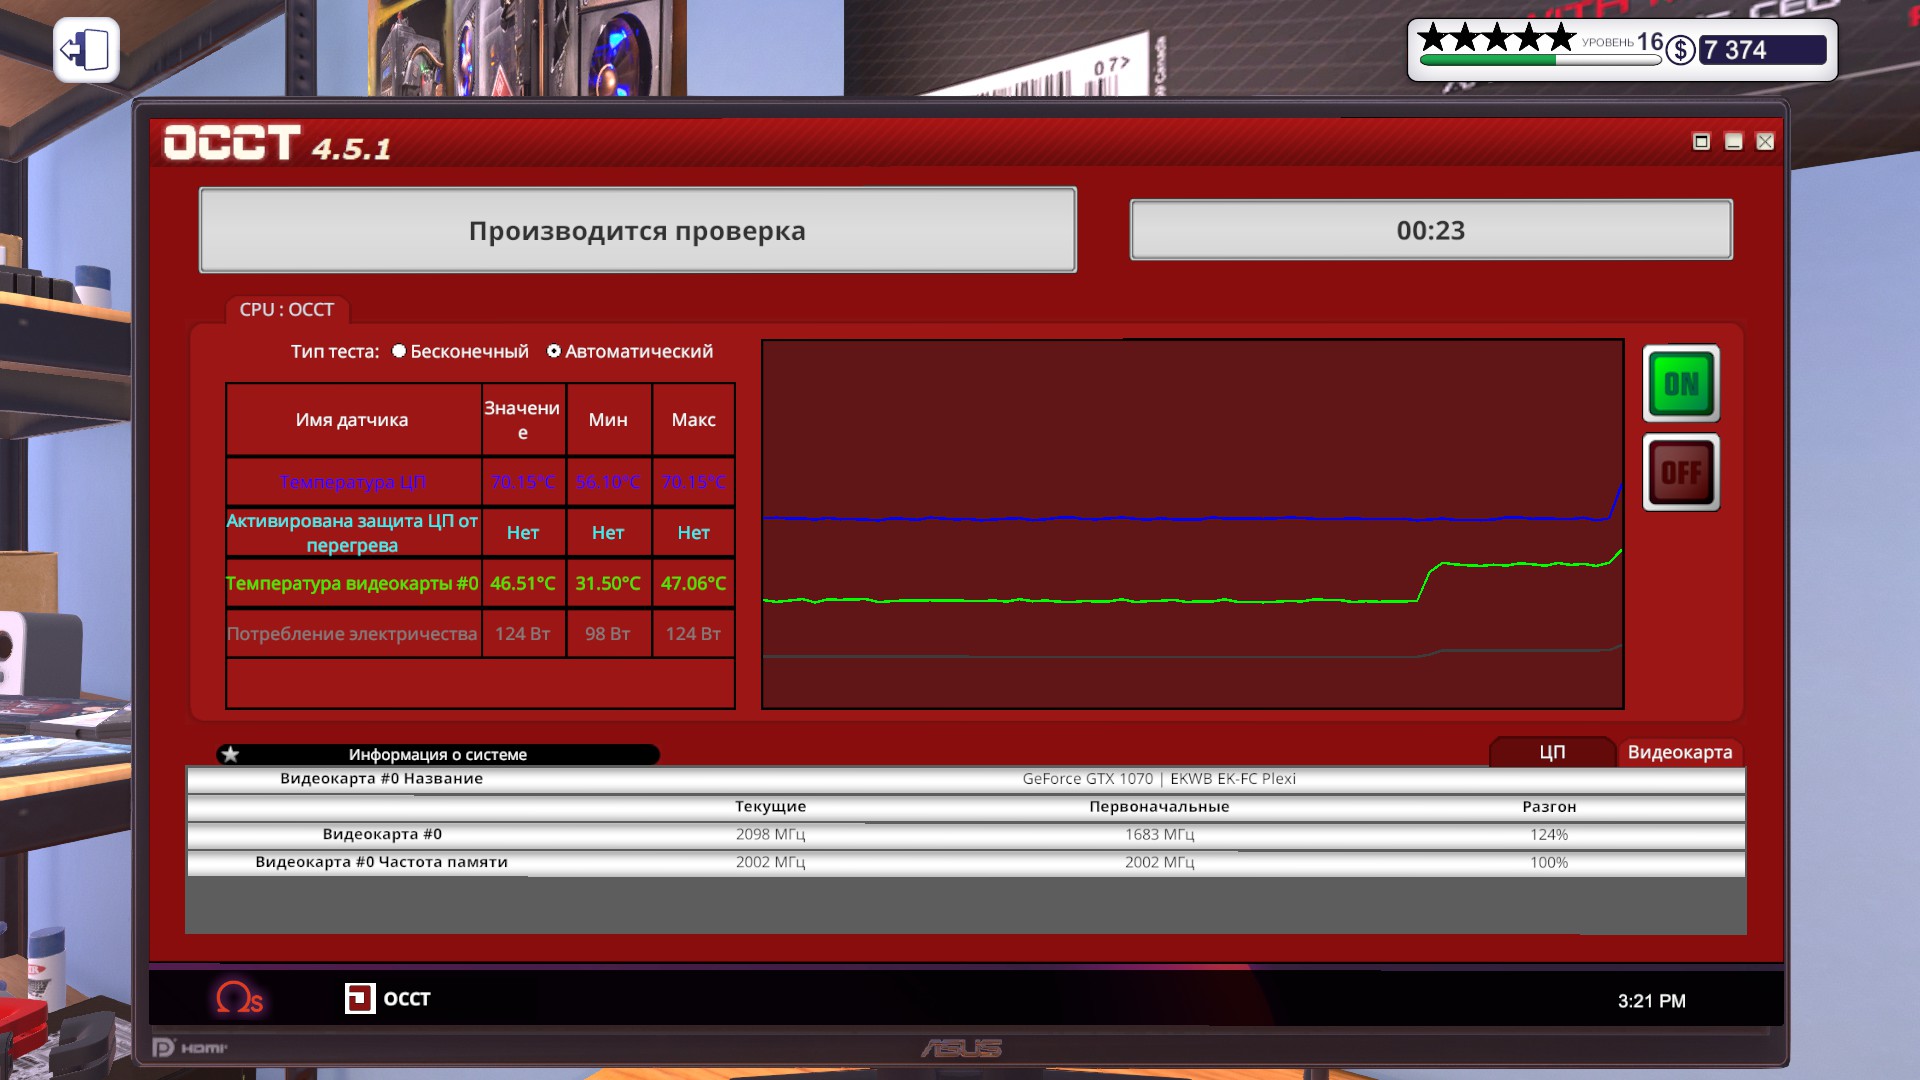Viewport: 1920px width, 1080px height.
Task: Minimize the OCCT window
Action: 1733,142
